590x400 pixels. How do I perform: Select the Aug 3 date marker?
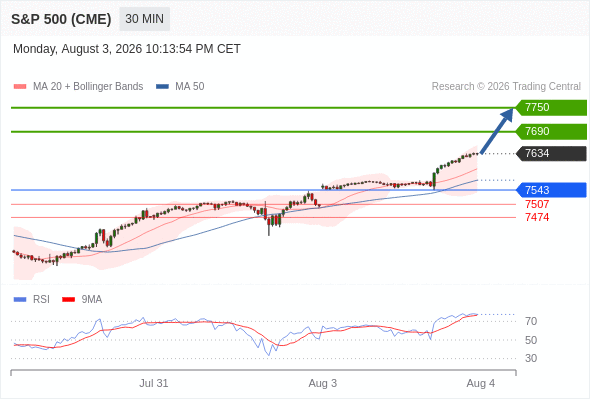(322, 383)
